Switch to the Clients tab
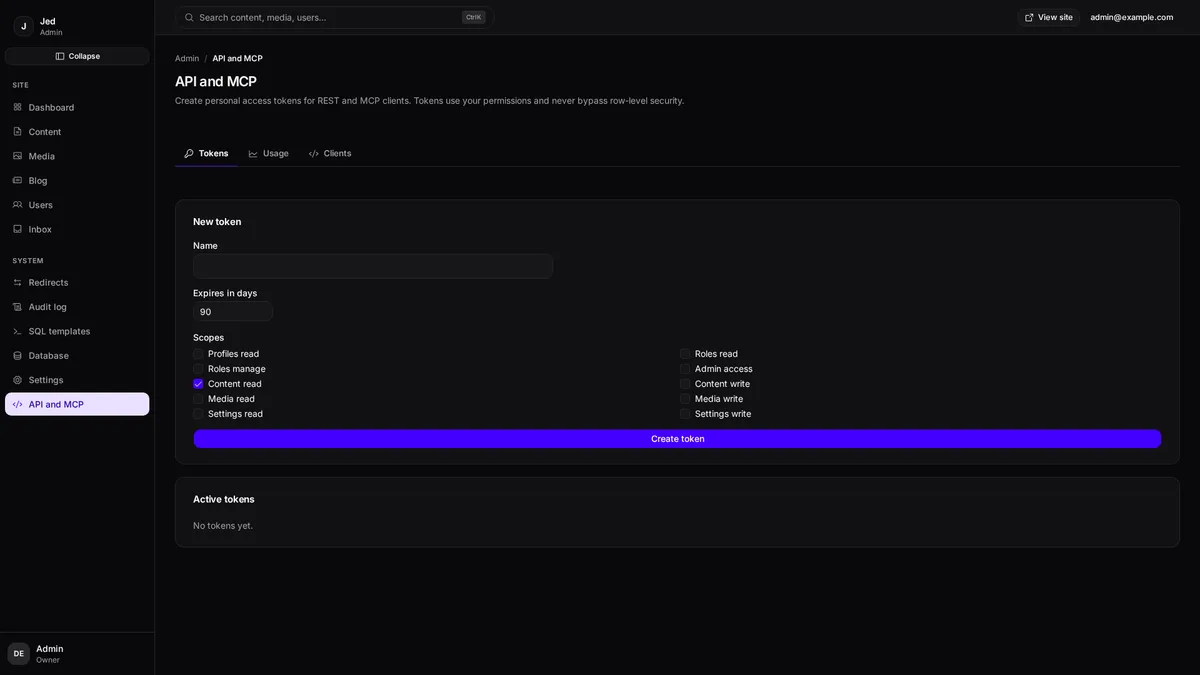This screenshot has height=675, width=1200. click(330, 153)
